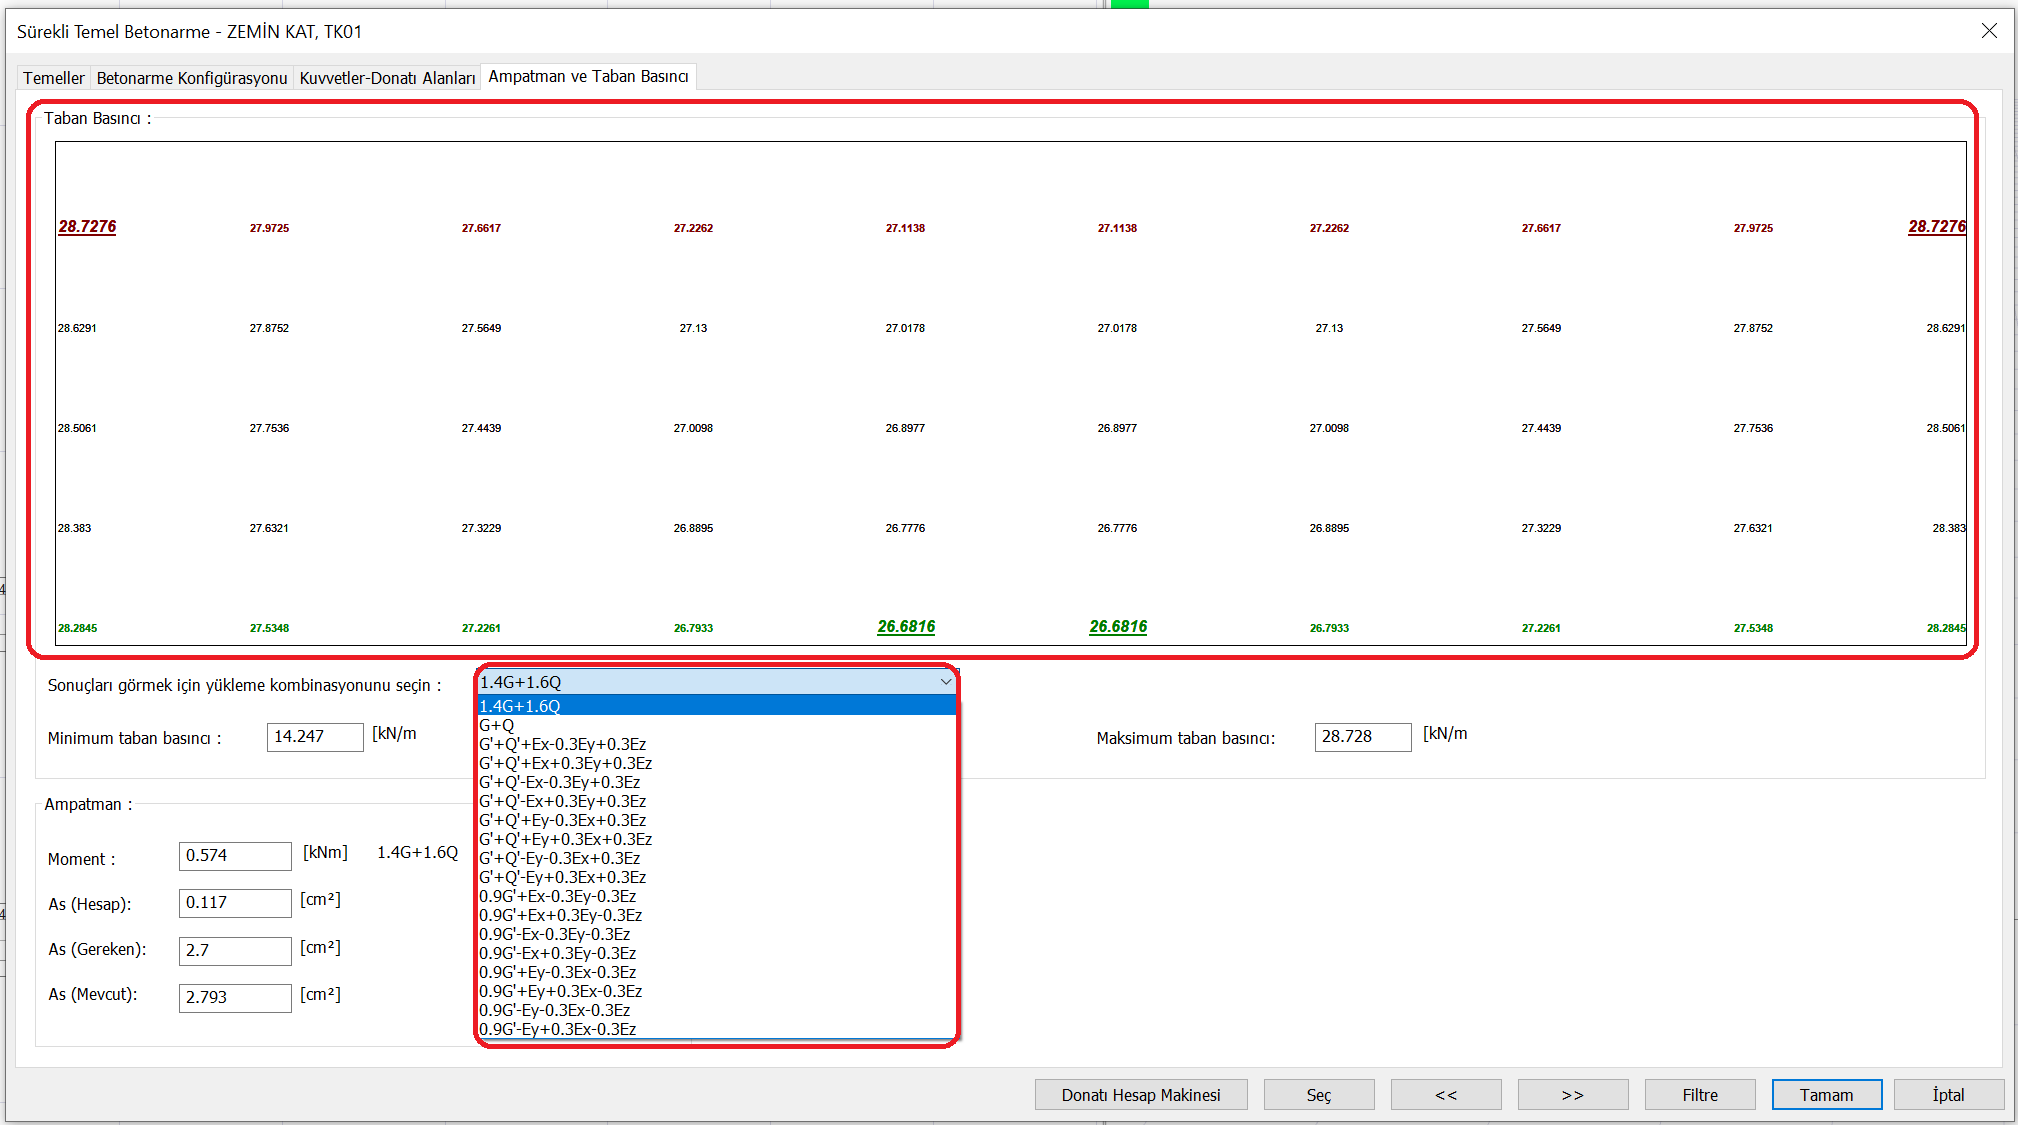
Task: Pick 0.9G'+Ex-0.3Ey-0.3Ez from the list
Action: (716, 896)
